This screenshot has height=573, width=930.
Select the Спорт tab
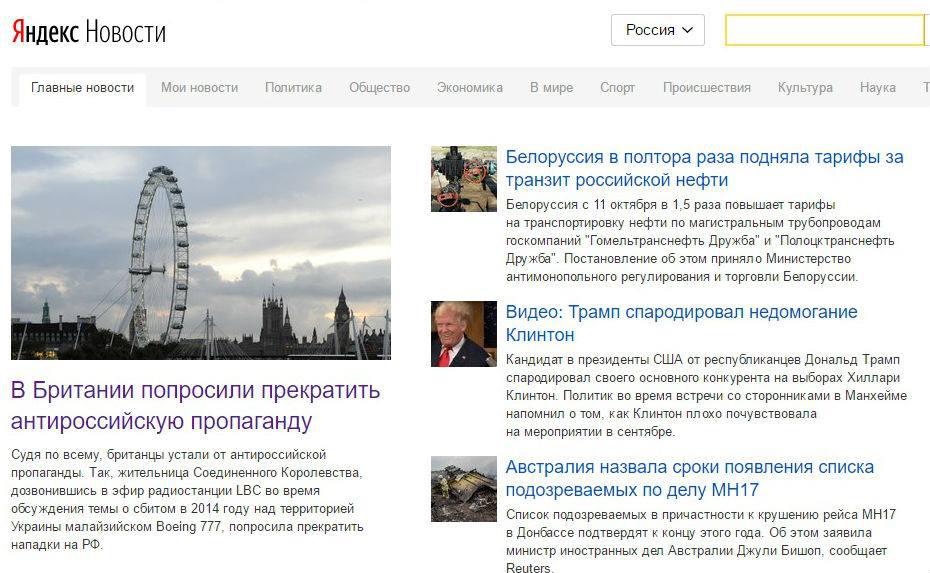point(617,88)
